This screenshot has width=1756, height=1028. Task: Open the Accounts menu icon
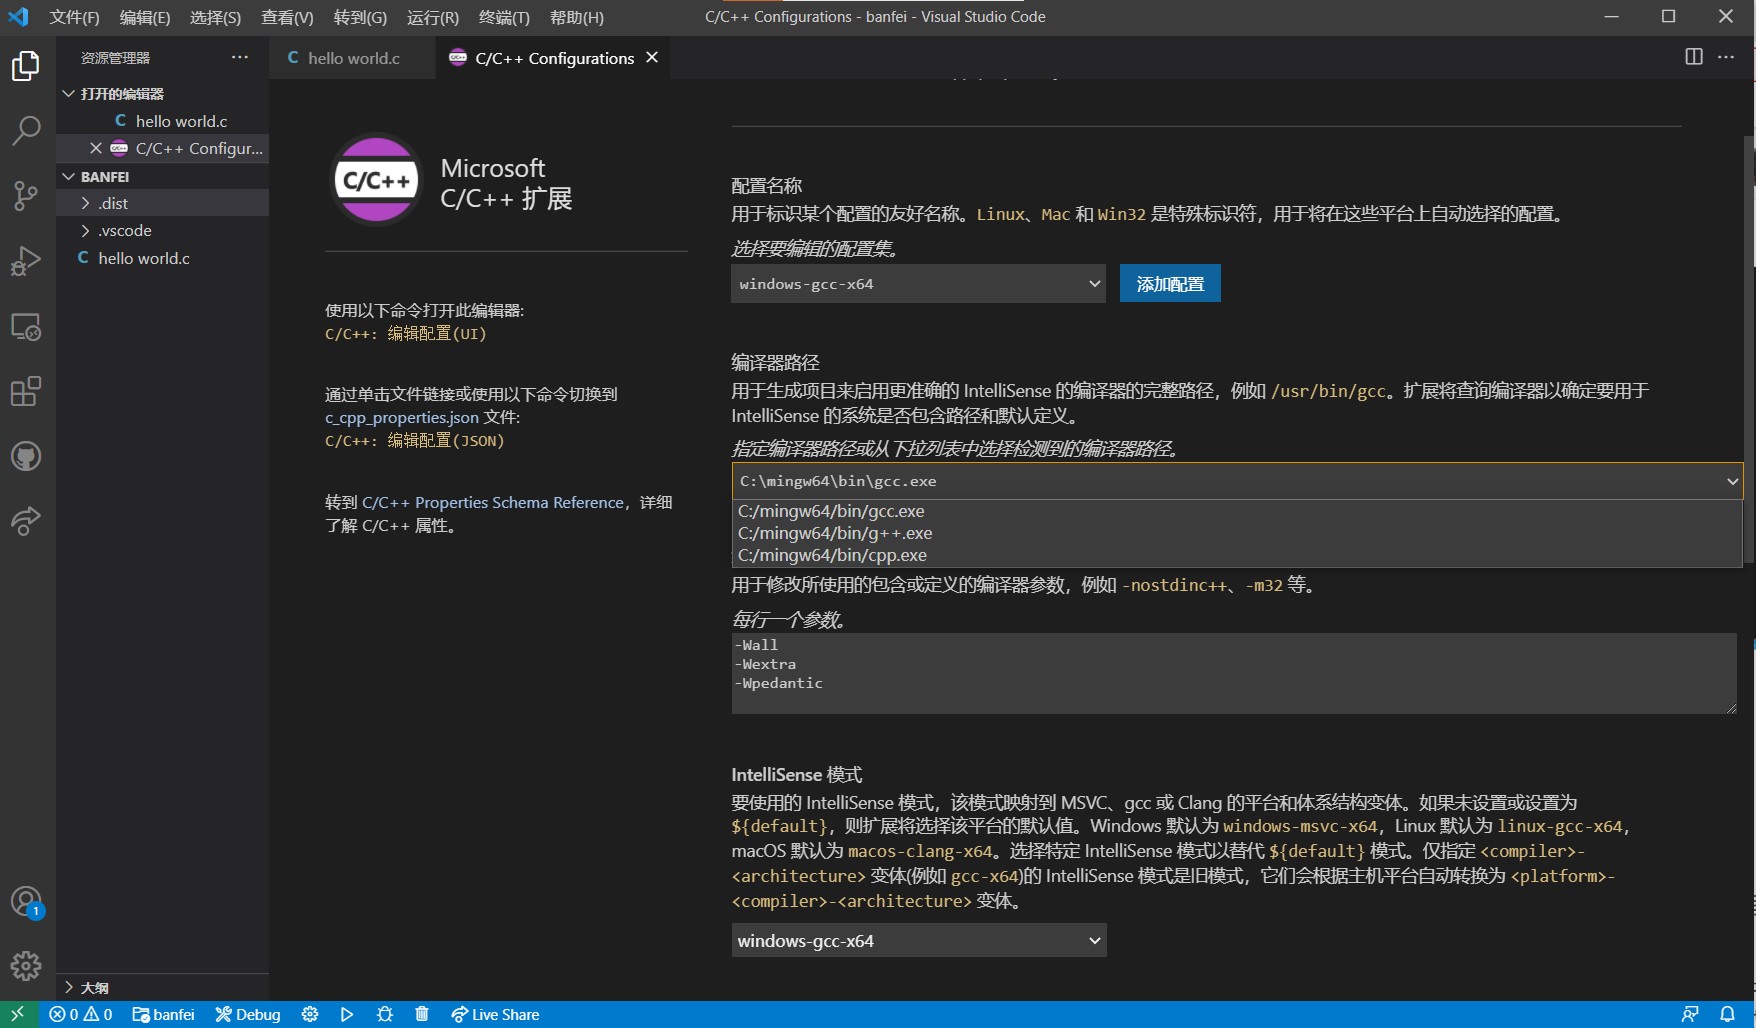26,902
